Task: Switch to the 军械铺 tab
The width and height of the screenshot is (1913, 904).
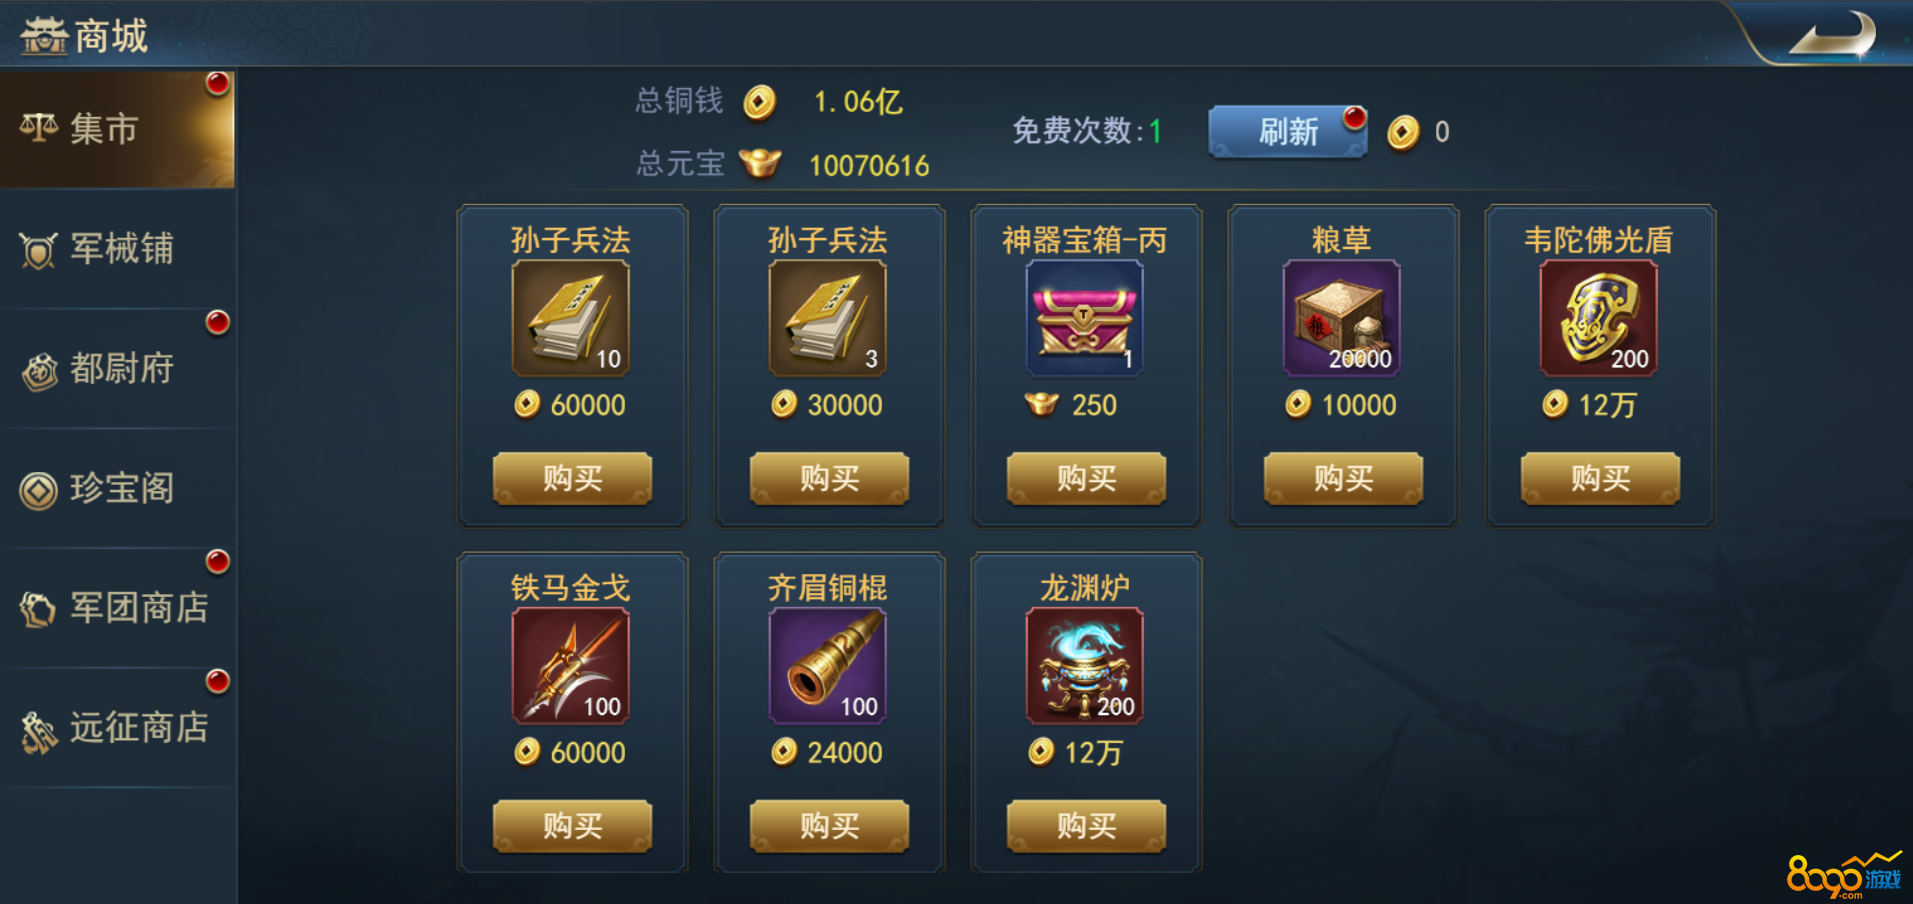Action: pos(117,249)
